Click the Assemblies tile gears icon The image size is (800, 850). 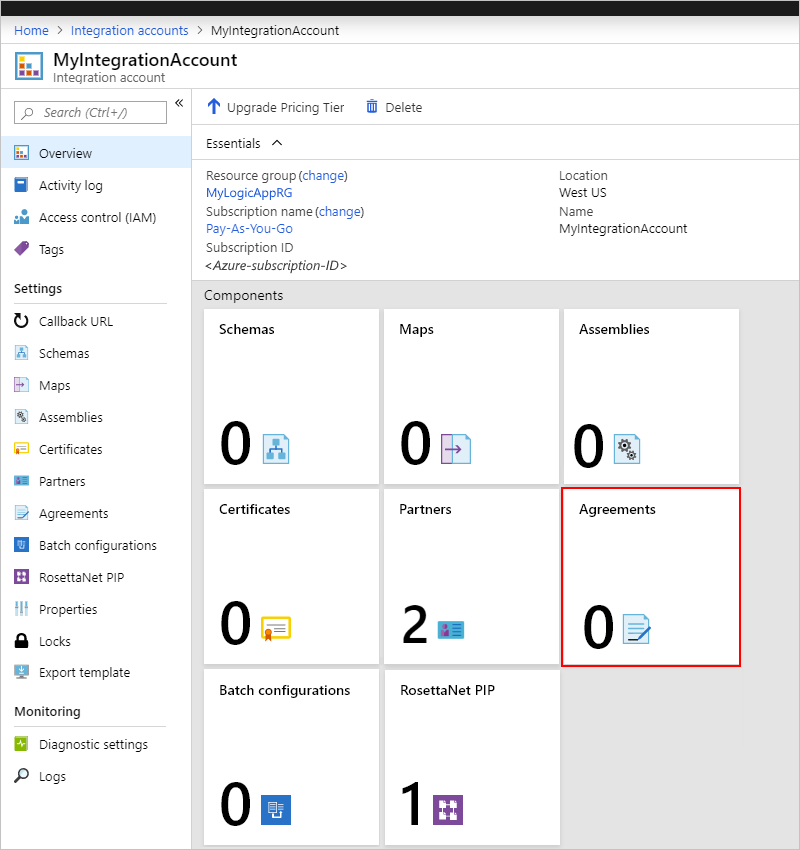tap(627, 449)
